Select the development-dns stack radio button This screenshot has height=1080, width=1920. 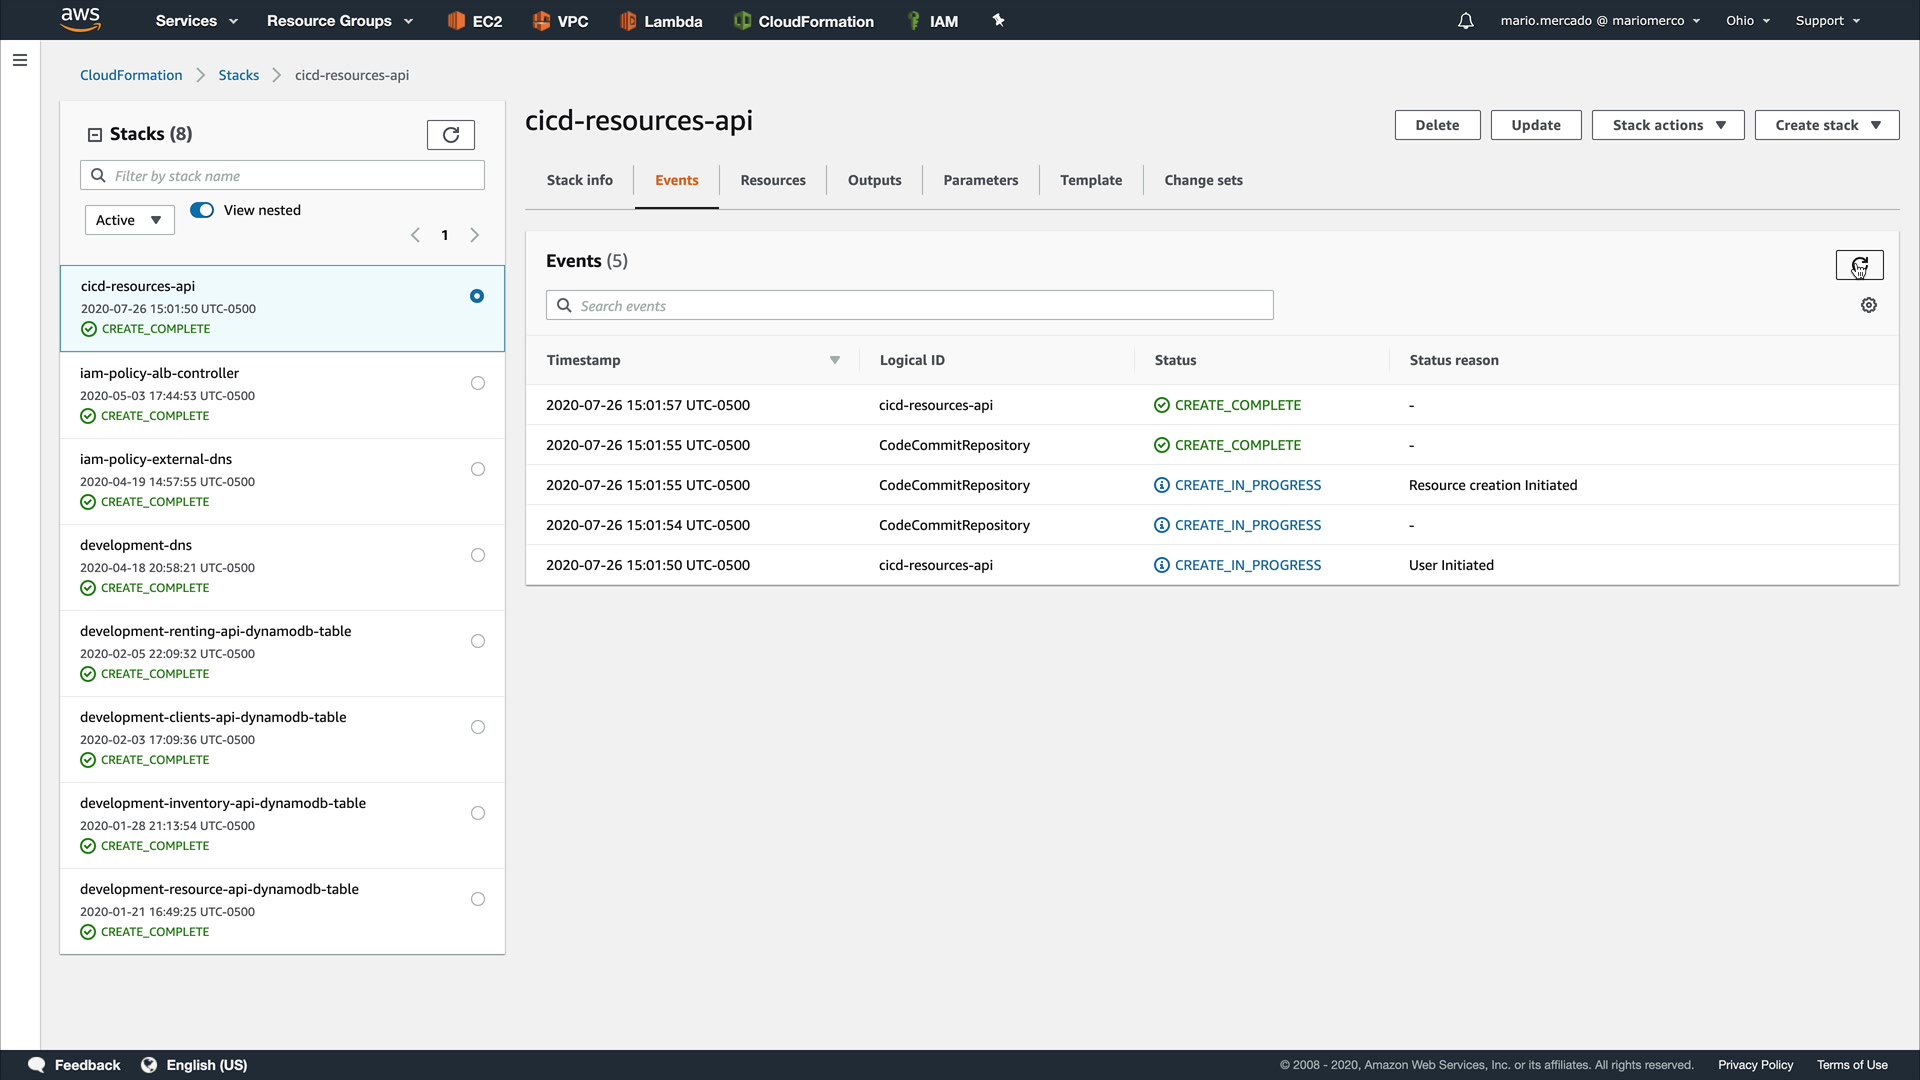click(477, 555)
